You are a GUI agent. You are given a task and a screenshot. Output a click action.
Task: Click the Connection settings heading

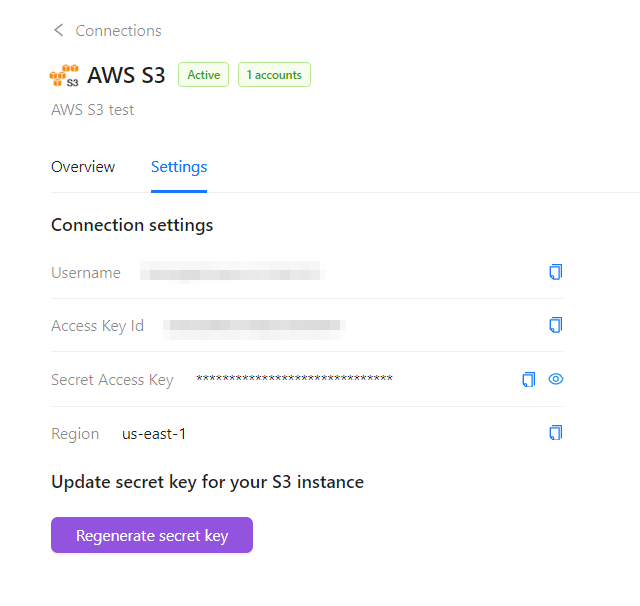(x=132, y=225)
